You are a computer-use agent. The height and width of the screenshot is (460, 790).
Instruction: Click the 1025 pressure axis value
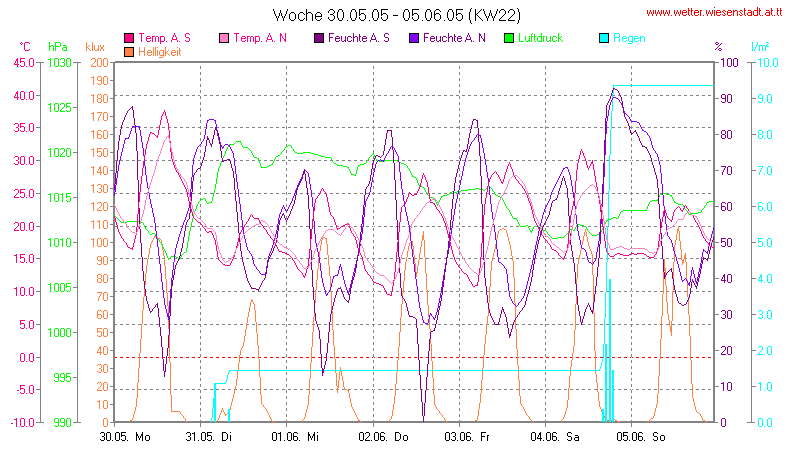click(x=59, y=108)
